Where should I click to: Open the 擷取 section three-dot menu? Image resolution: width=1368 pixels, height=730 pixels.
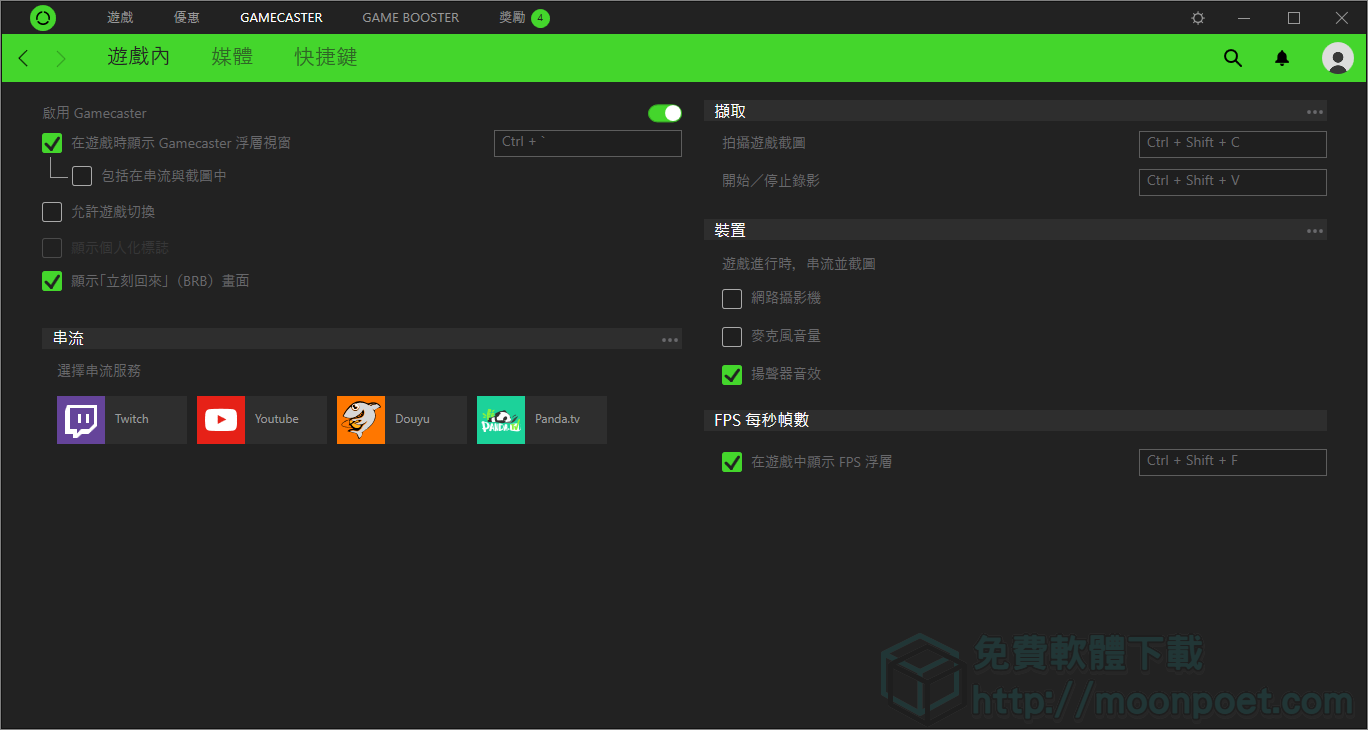click(1315, 112)
